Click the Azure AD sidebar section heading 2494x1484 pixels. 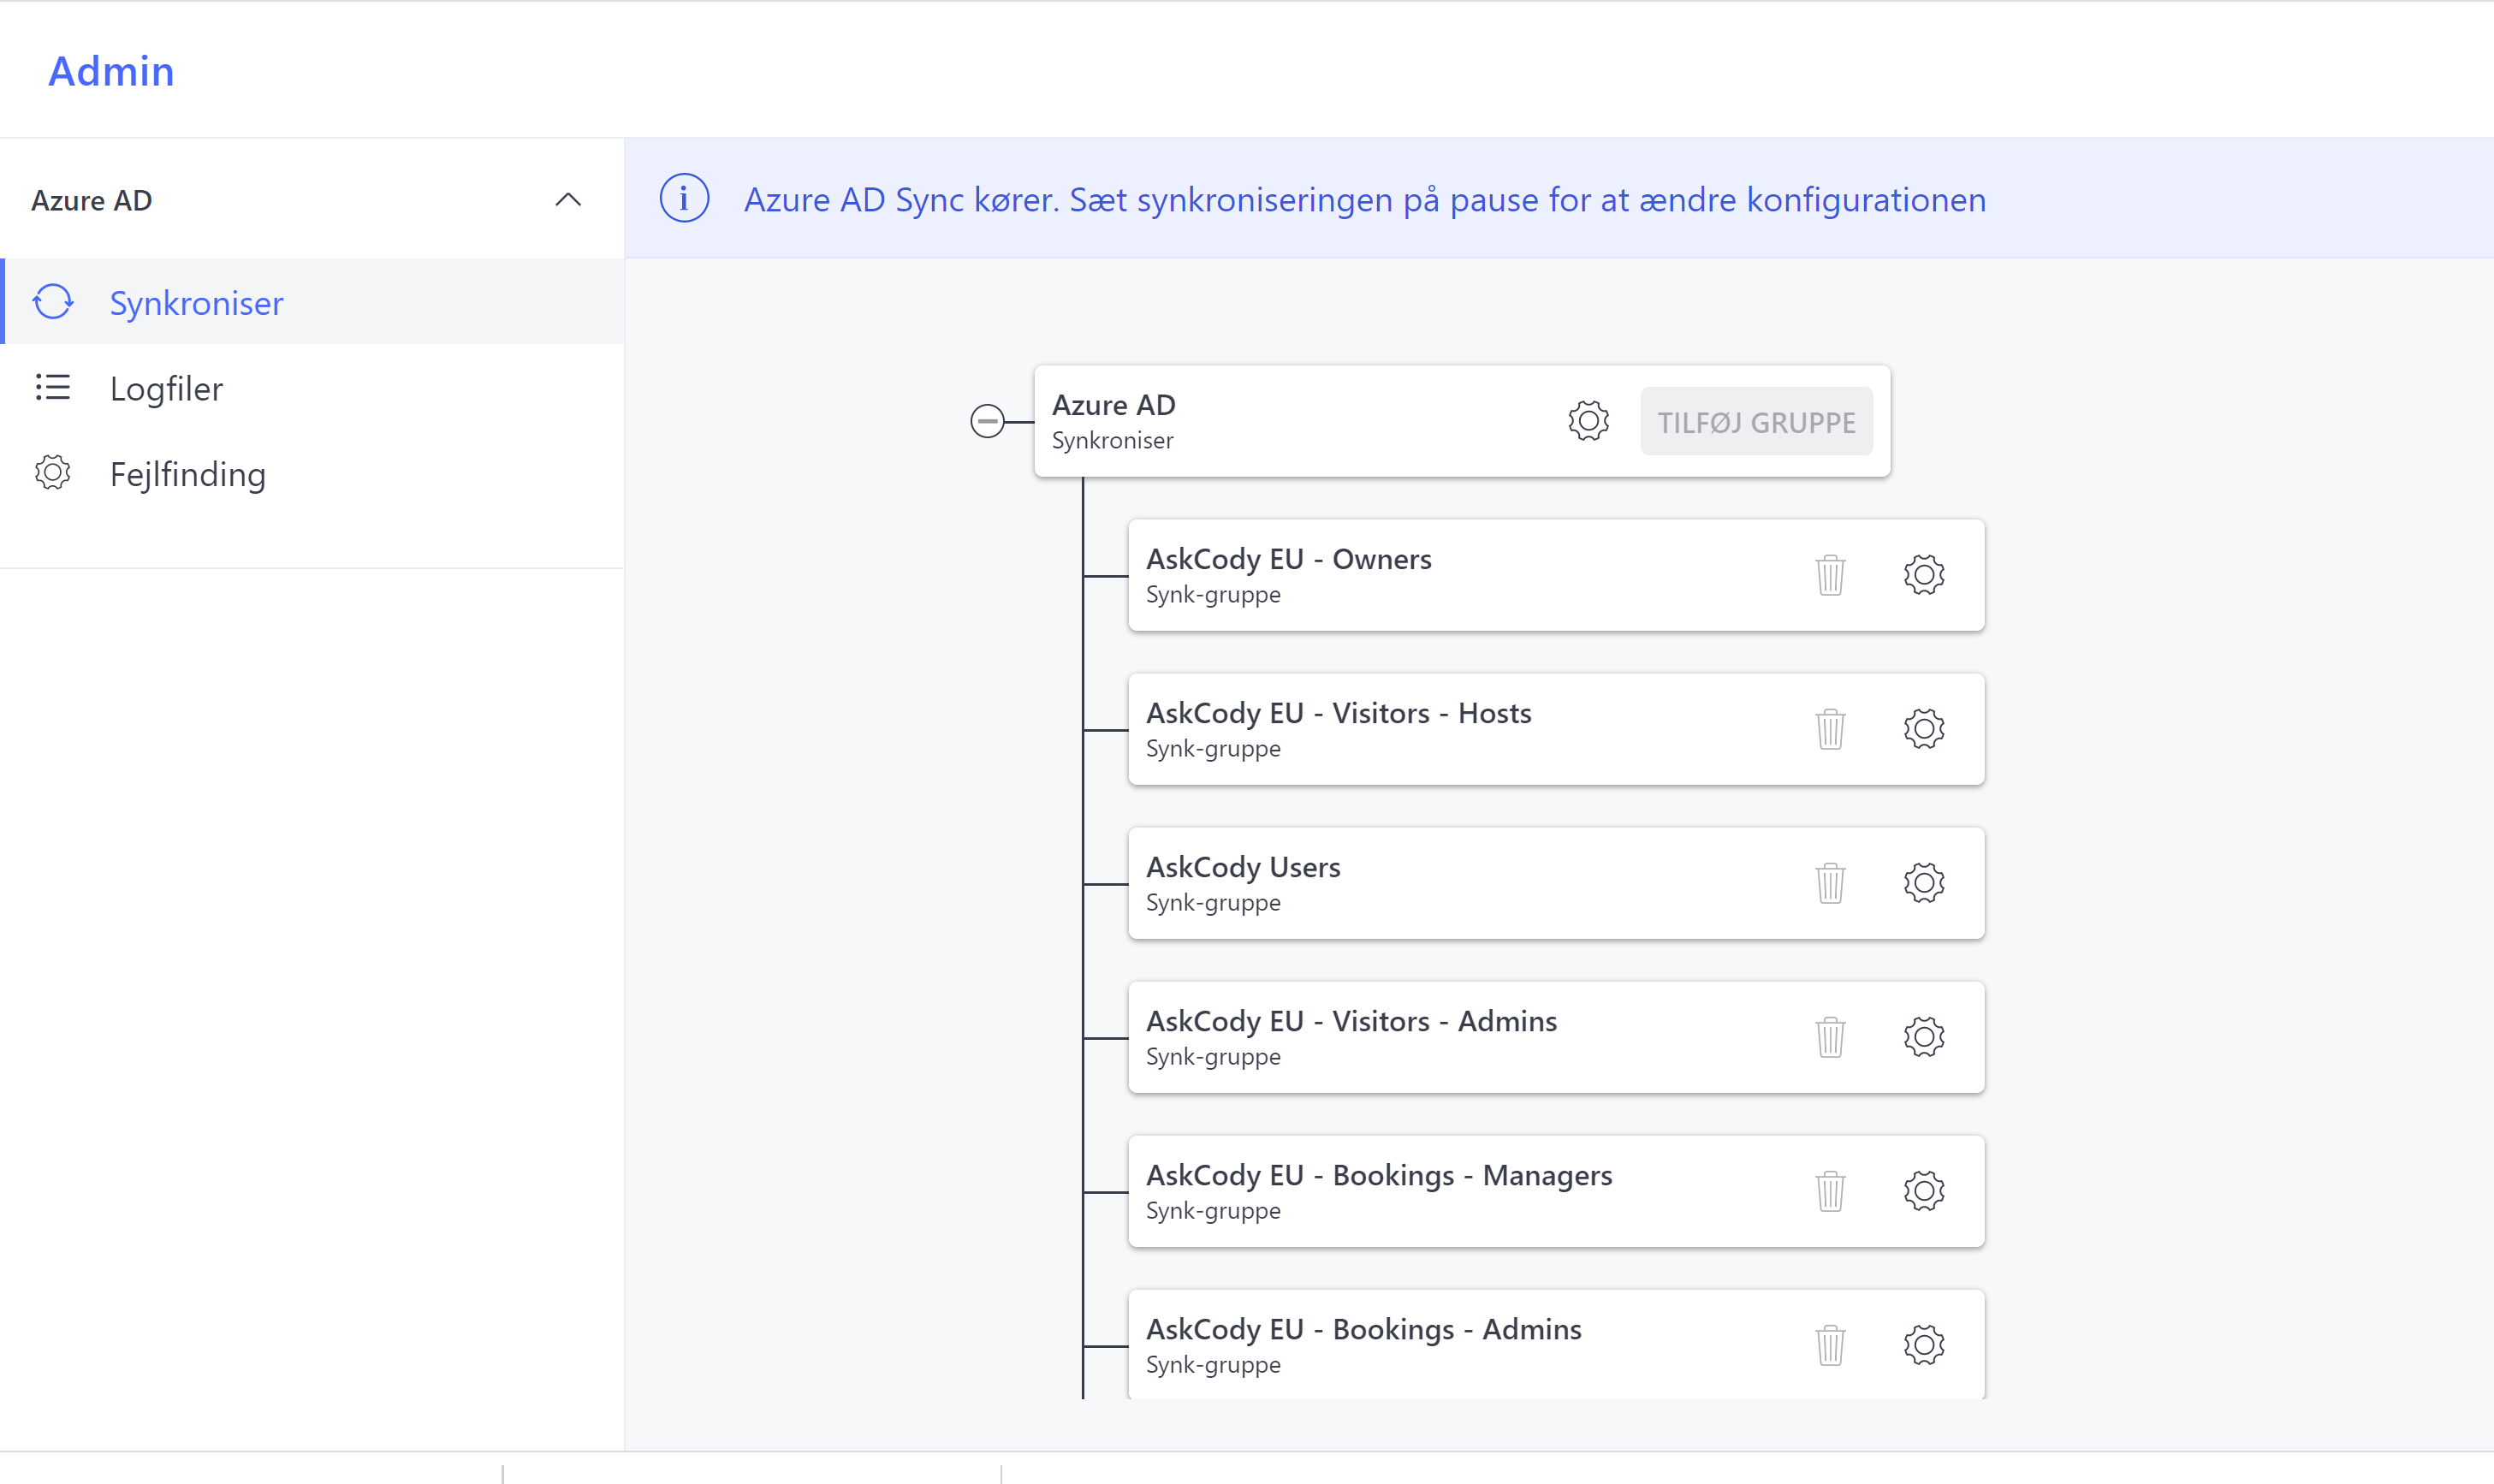click(91, 200)
